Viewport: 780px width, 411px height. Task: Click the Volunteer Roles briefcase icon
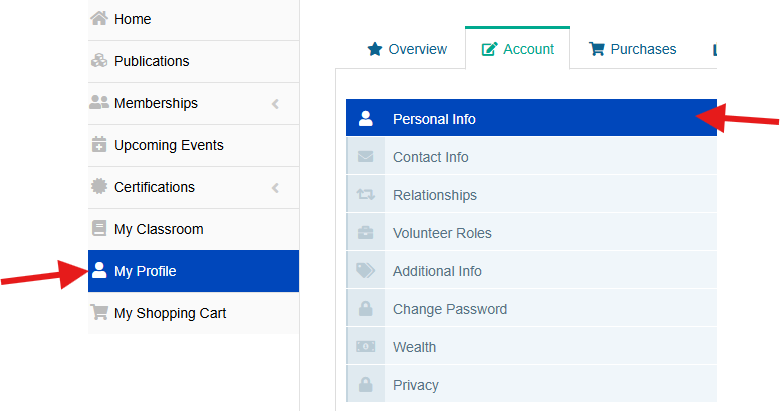click(366, 232)
